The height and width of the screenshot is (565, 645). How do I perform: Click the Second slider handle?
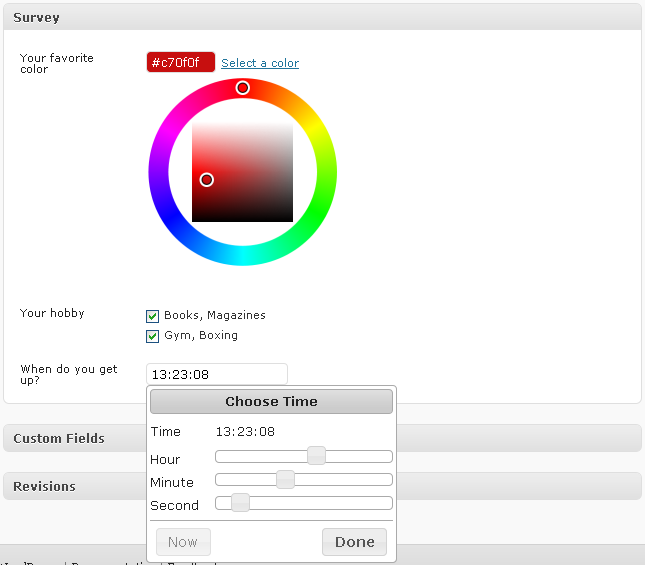coord(240,503)
